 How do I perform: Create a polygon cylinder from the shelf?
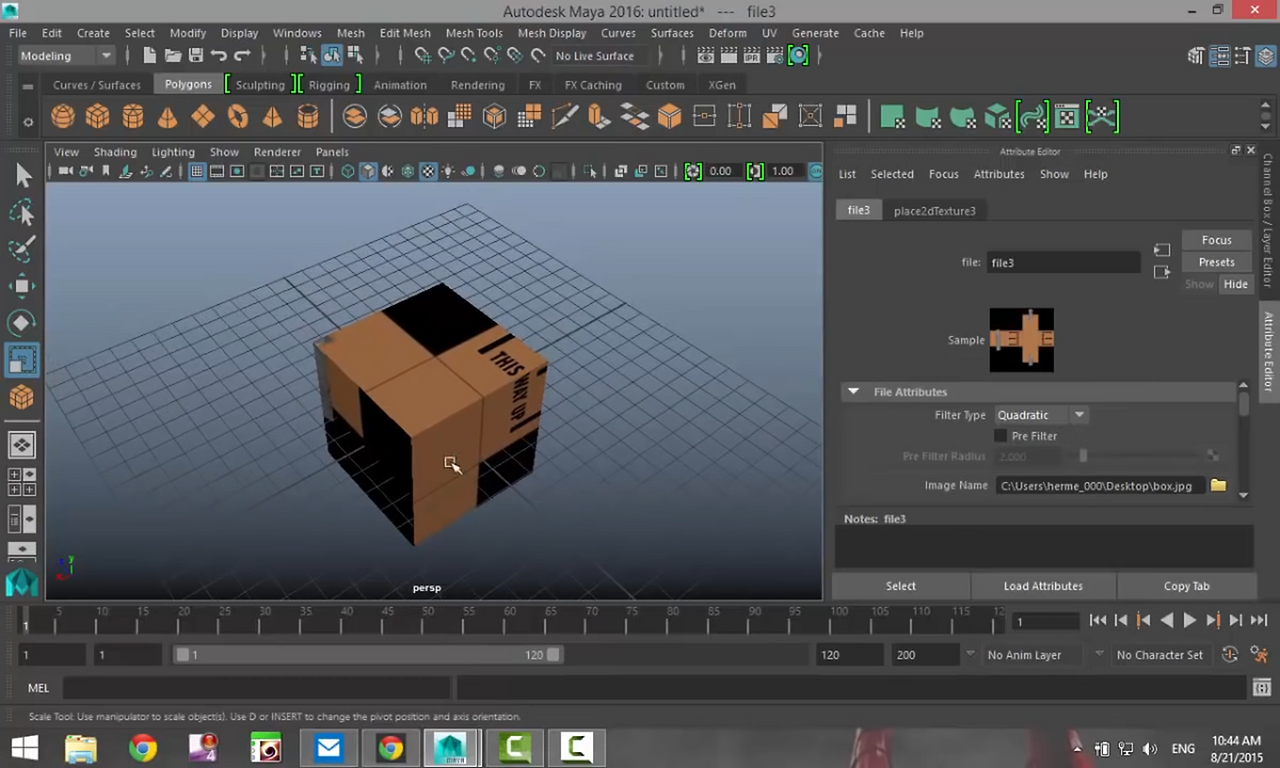pyautogui.click(x=132, y=117)
